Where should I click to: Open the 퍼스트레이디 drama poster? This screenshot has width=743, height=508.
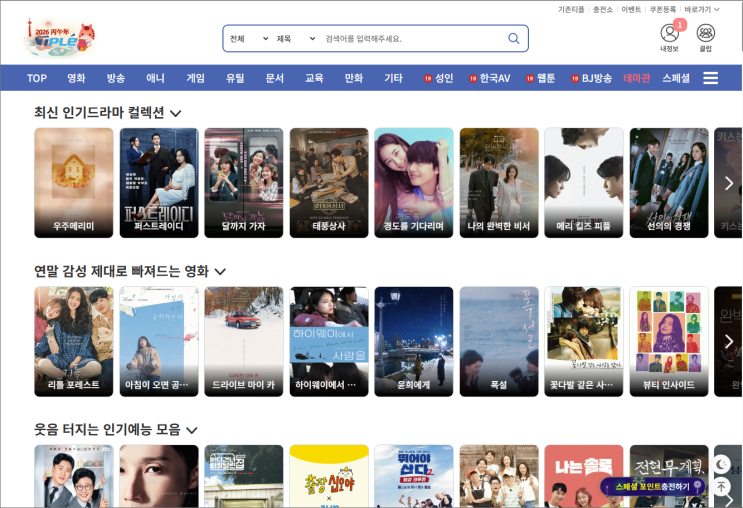tap(159, 183)
